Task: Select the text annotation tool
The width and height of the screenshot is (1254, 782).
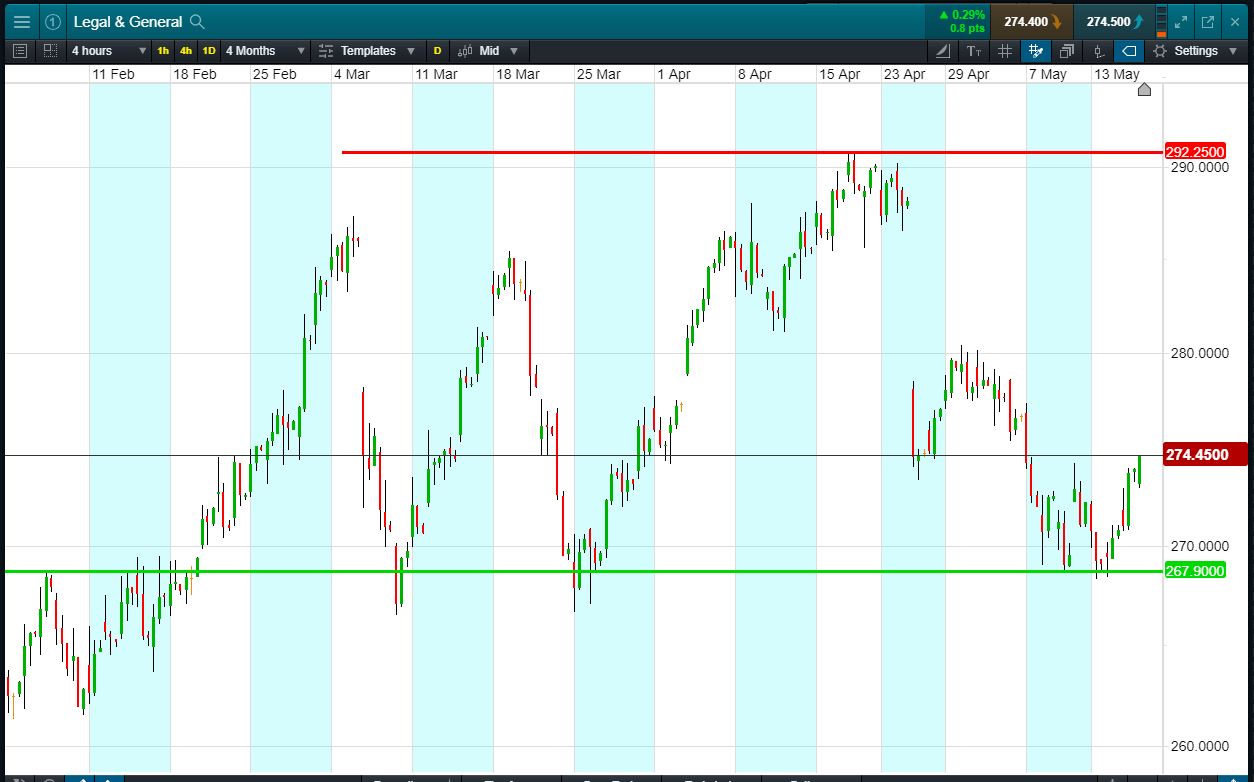Action: tap(974, 50)
